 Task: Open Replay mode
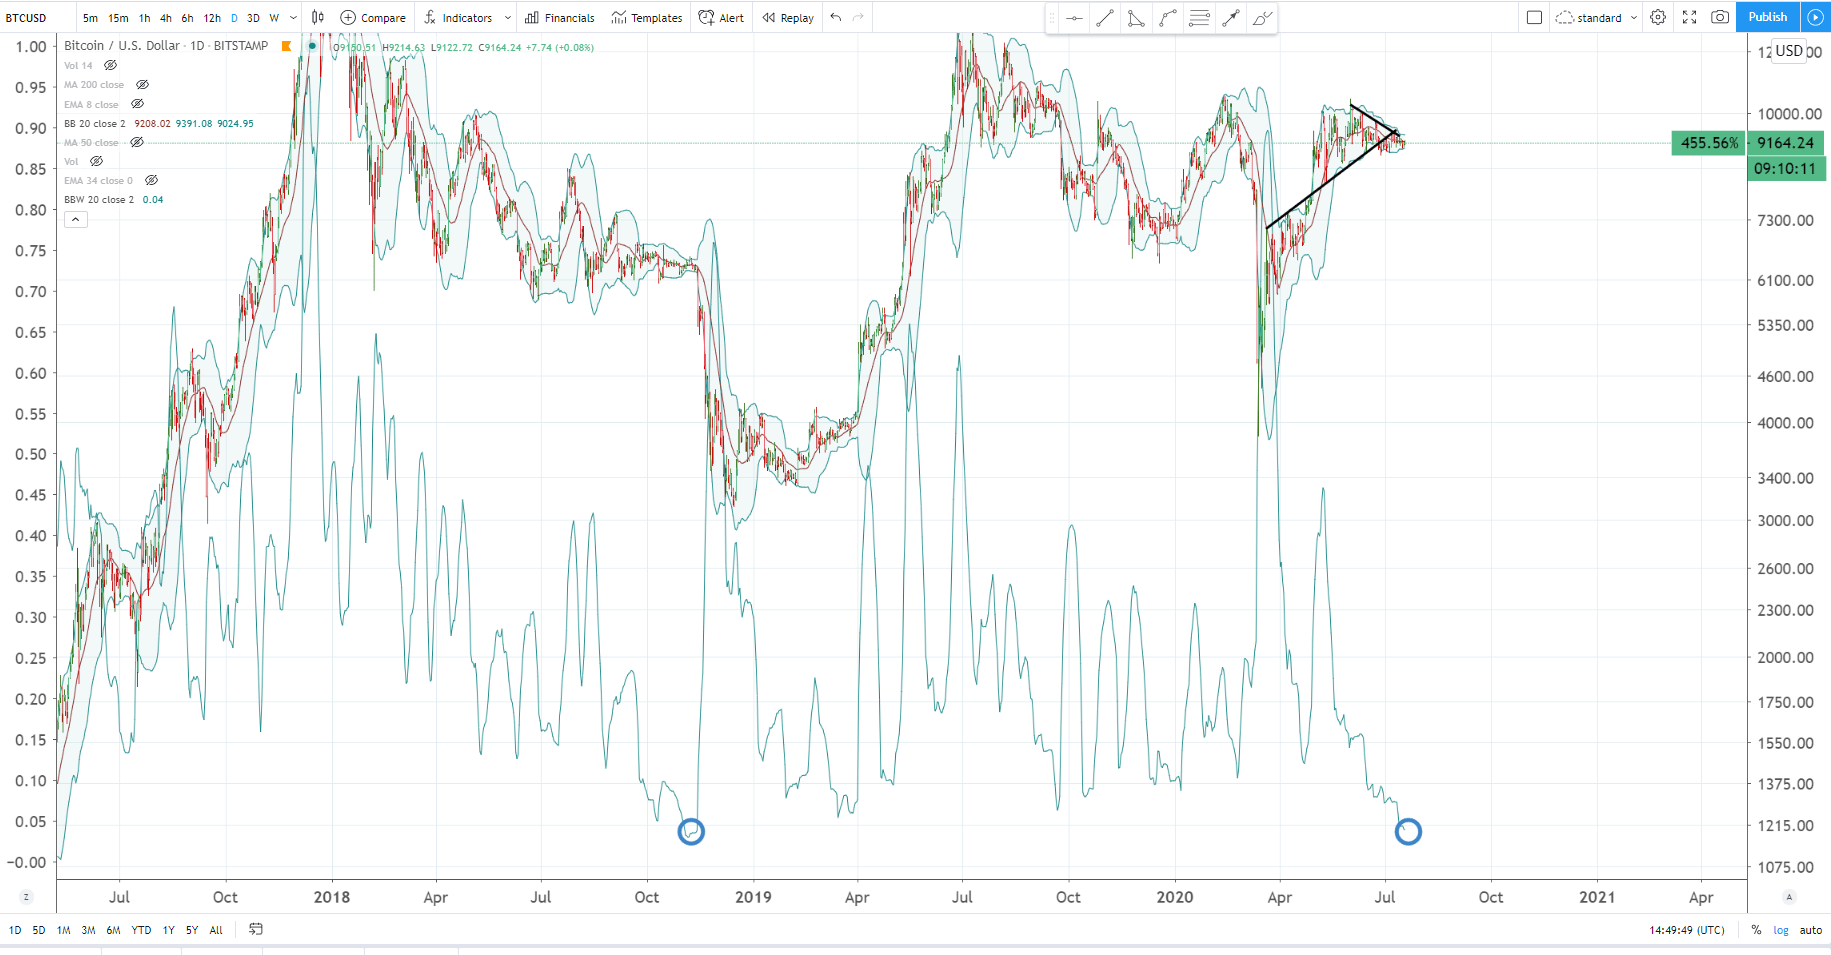coord(787,17)
